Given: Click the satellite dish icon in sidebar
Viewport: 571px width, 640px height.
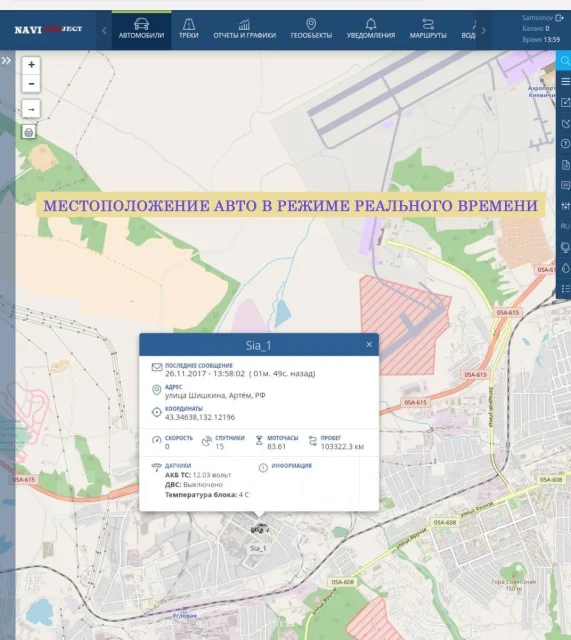Looking at the screenshot, I should tap(564, 123).
